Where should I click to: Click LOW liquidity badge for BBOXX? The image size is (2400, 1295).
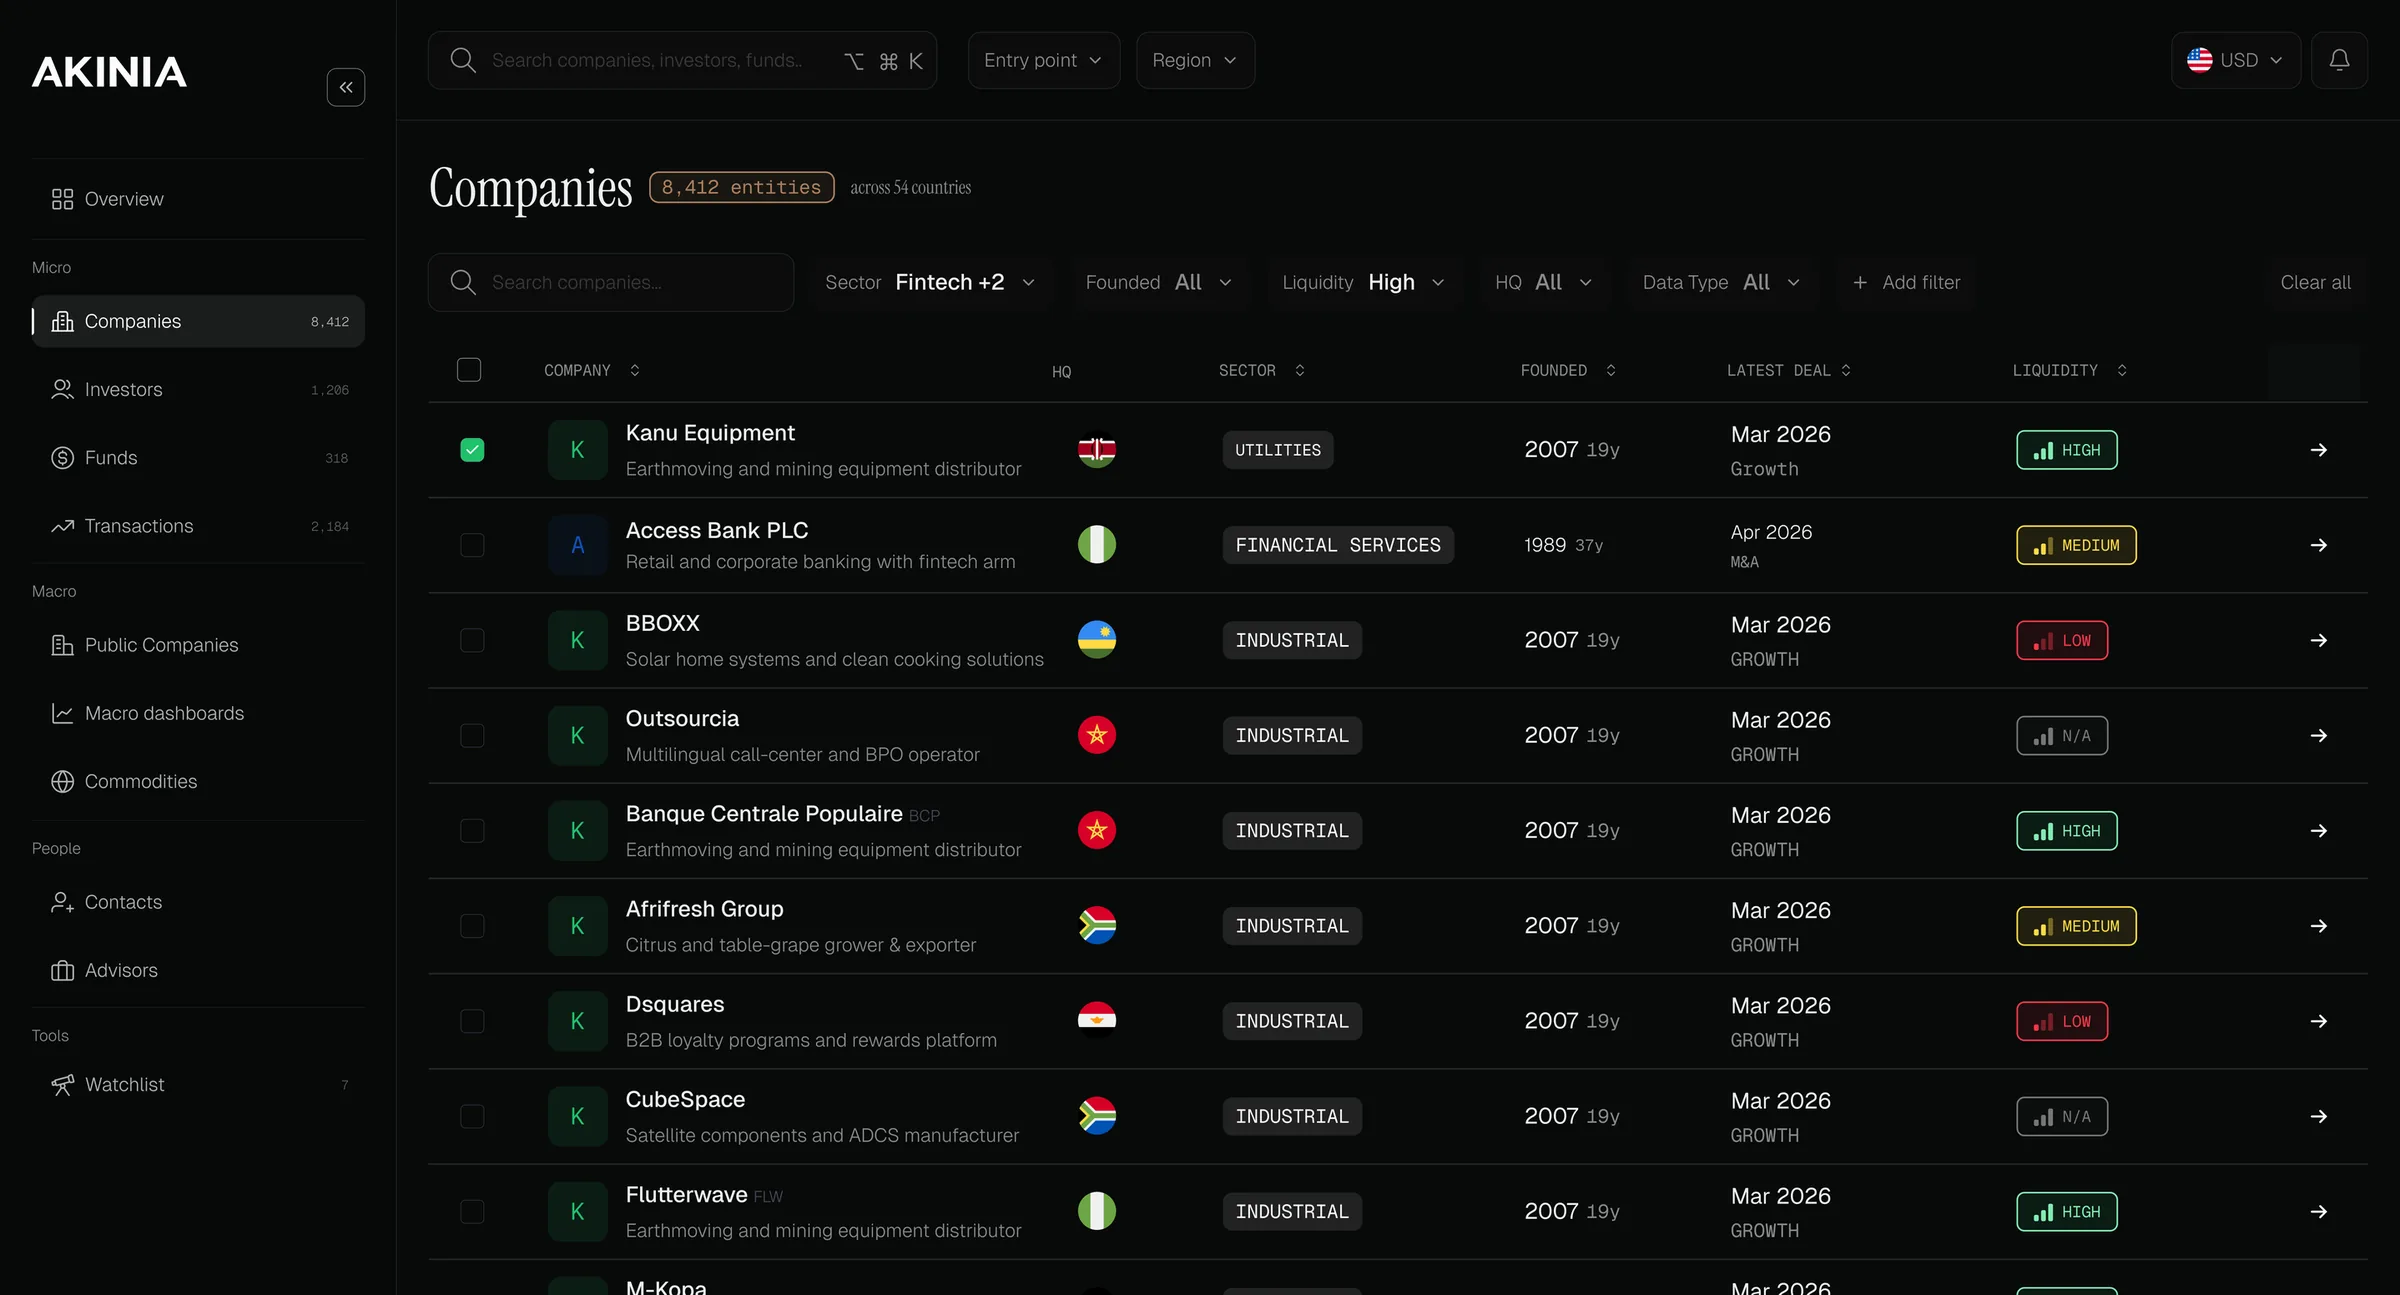(x=2062, y=640)
